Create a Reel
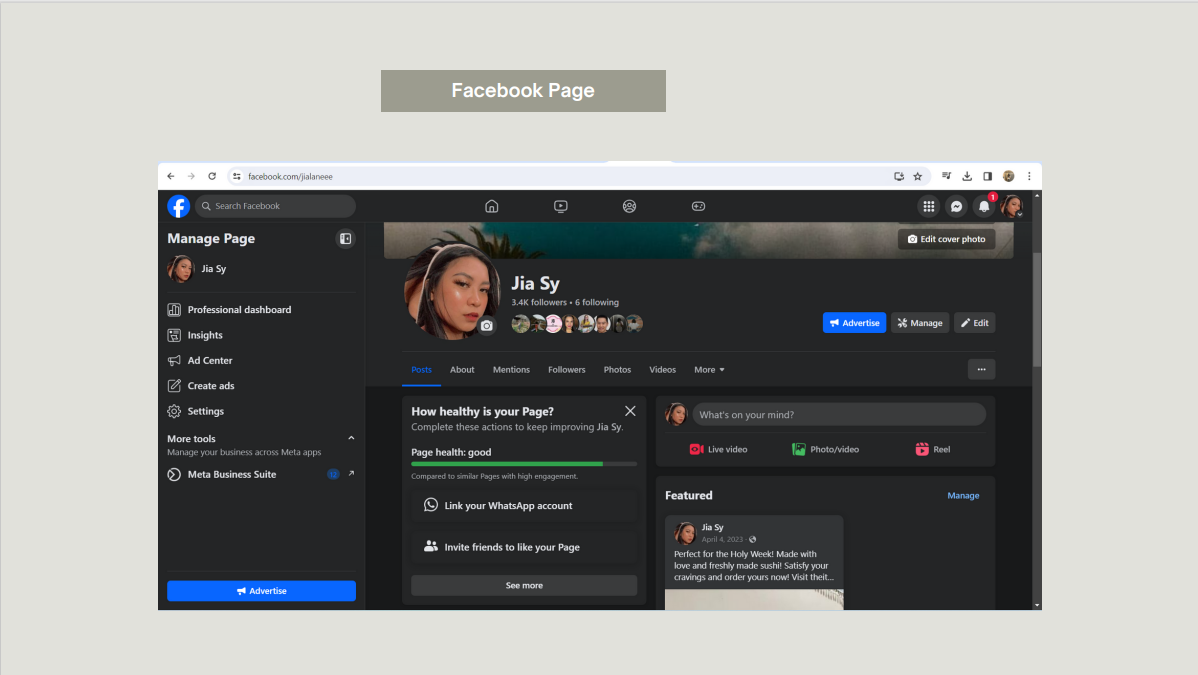Screen dimensions: 1198x675 tap(933, 449)
